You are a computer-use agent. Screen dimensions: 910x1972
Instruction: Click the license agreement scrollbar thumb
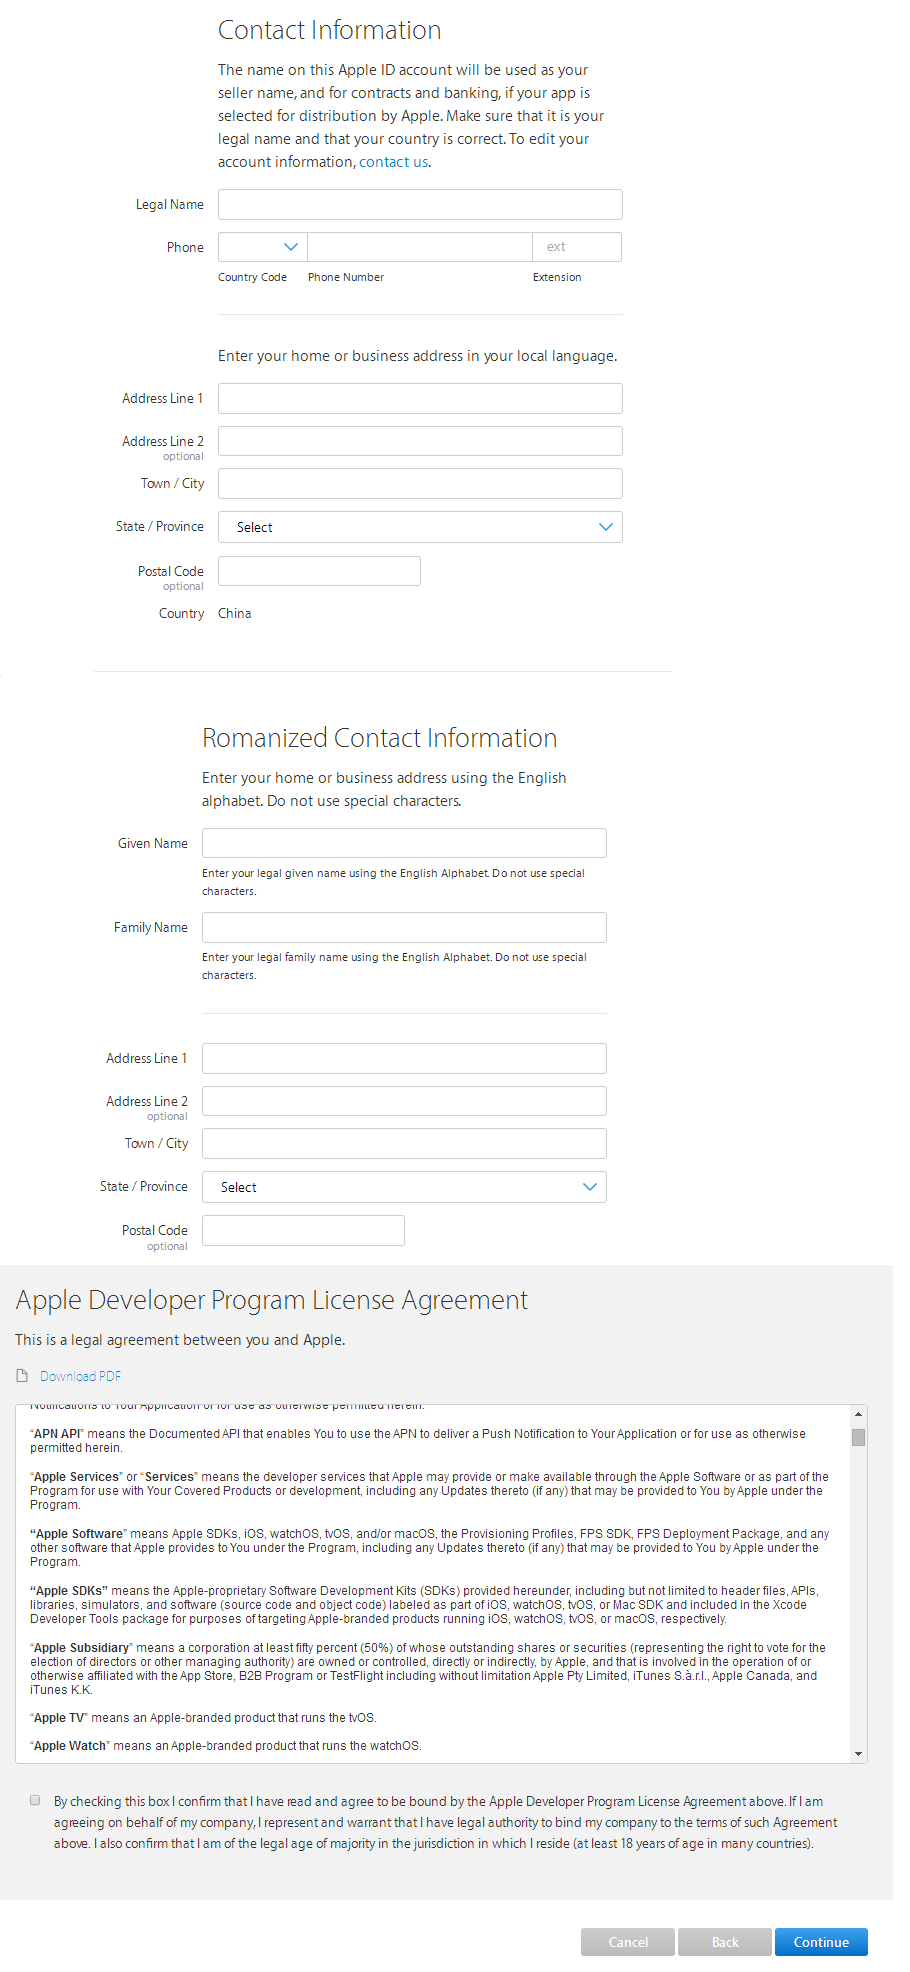[x=858, y=1437]
